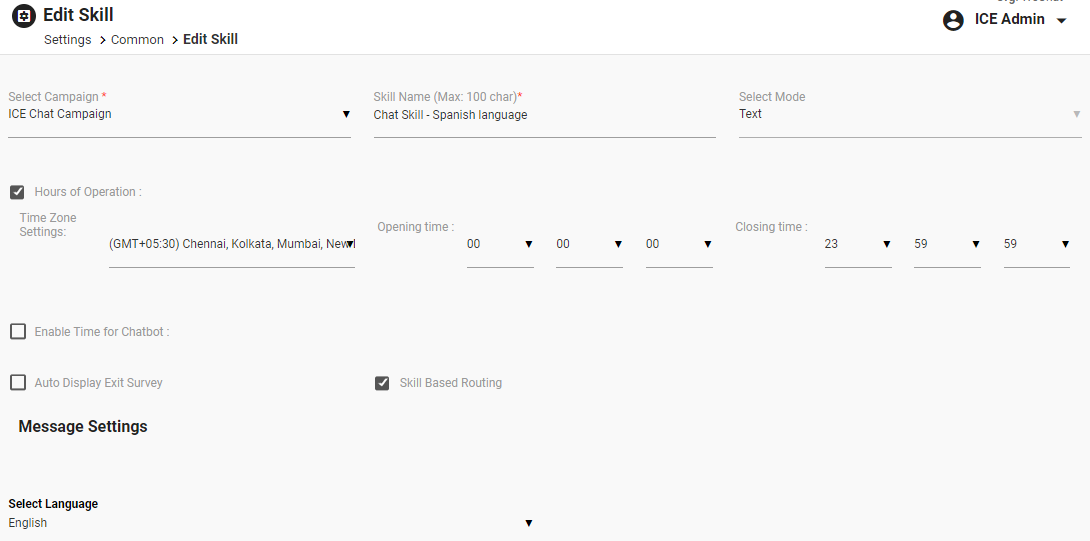
Task: Toggle the Skill Based Routing checkbox
Action: click(382, 383)
